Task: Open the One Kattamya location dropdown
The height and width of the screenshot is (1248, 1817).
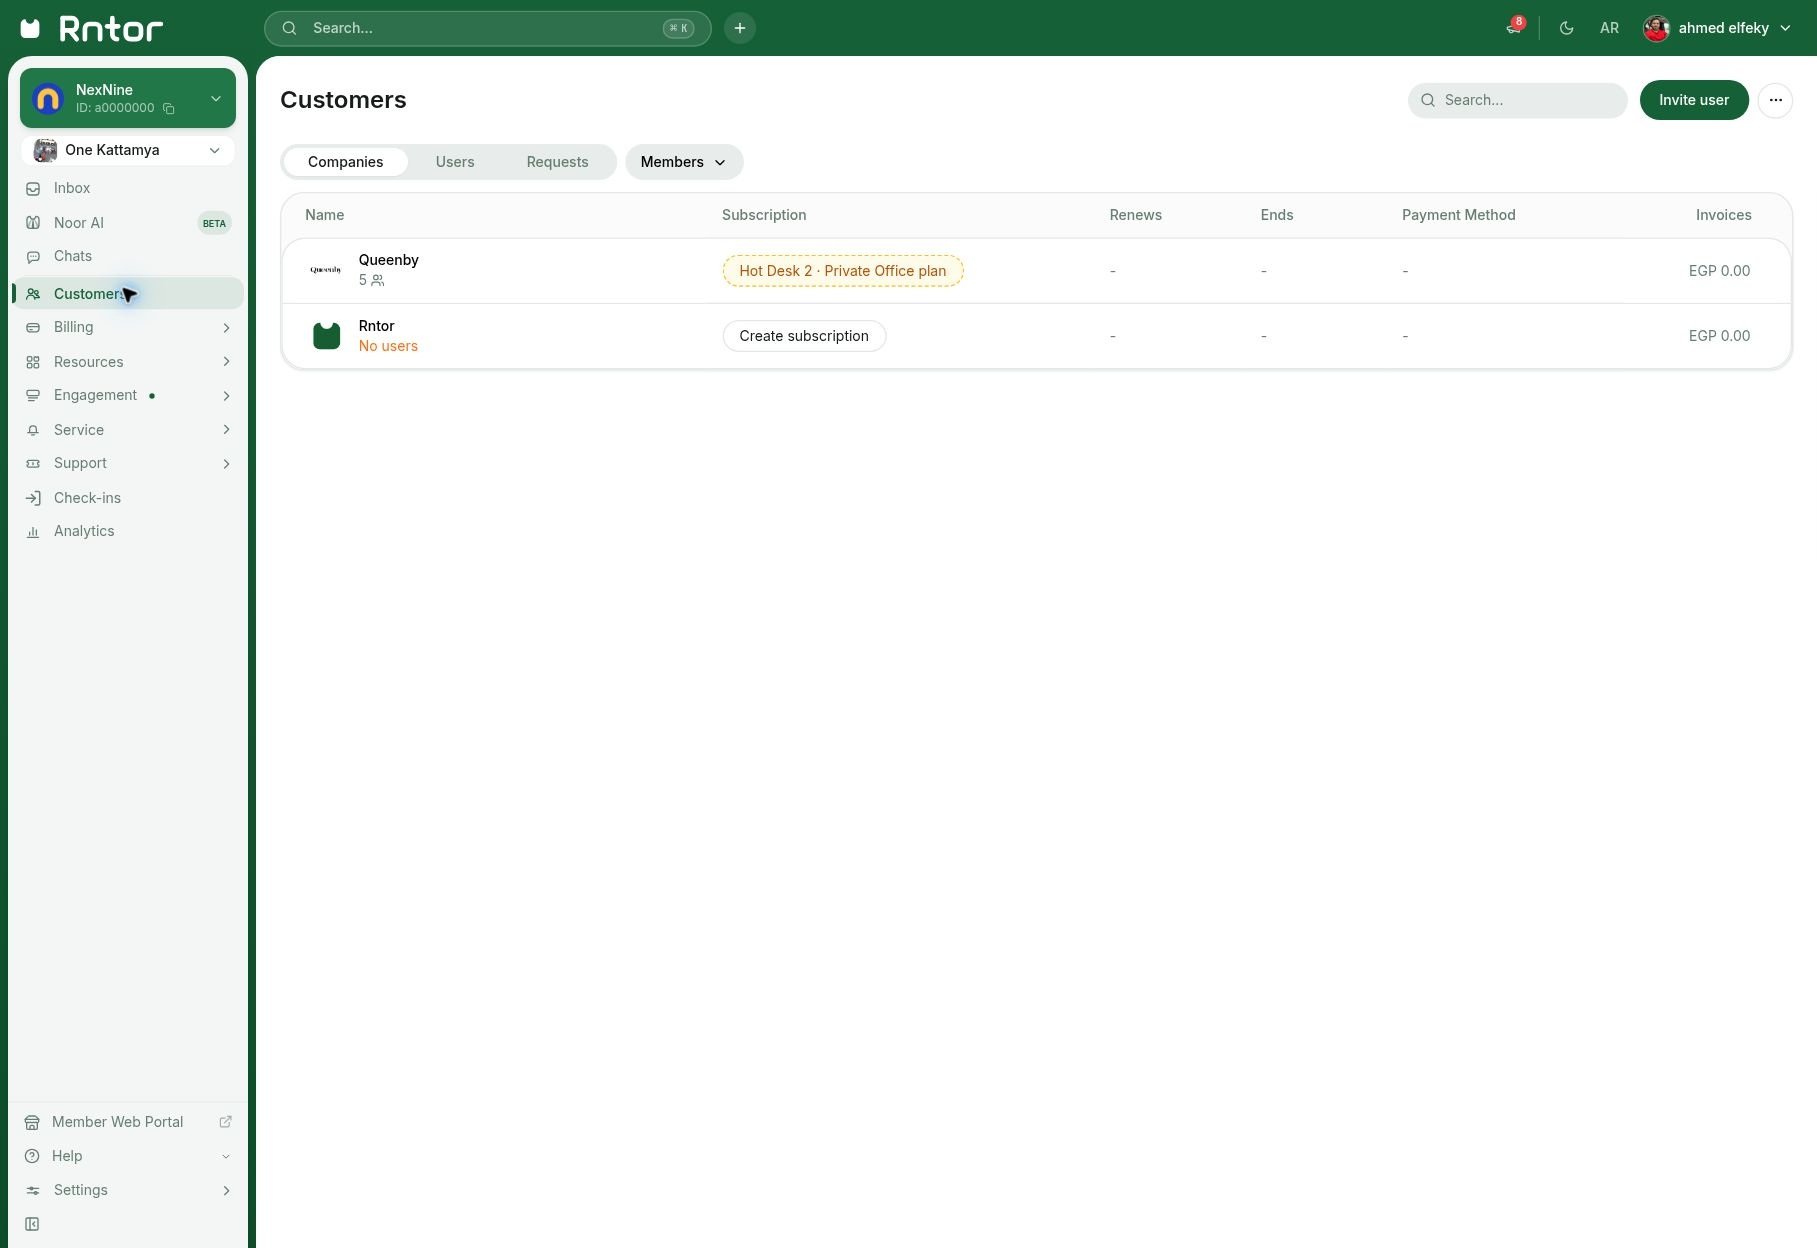Action: pyautogui.click(x=128, y=150)
